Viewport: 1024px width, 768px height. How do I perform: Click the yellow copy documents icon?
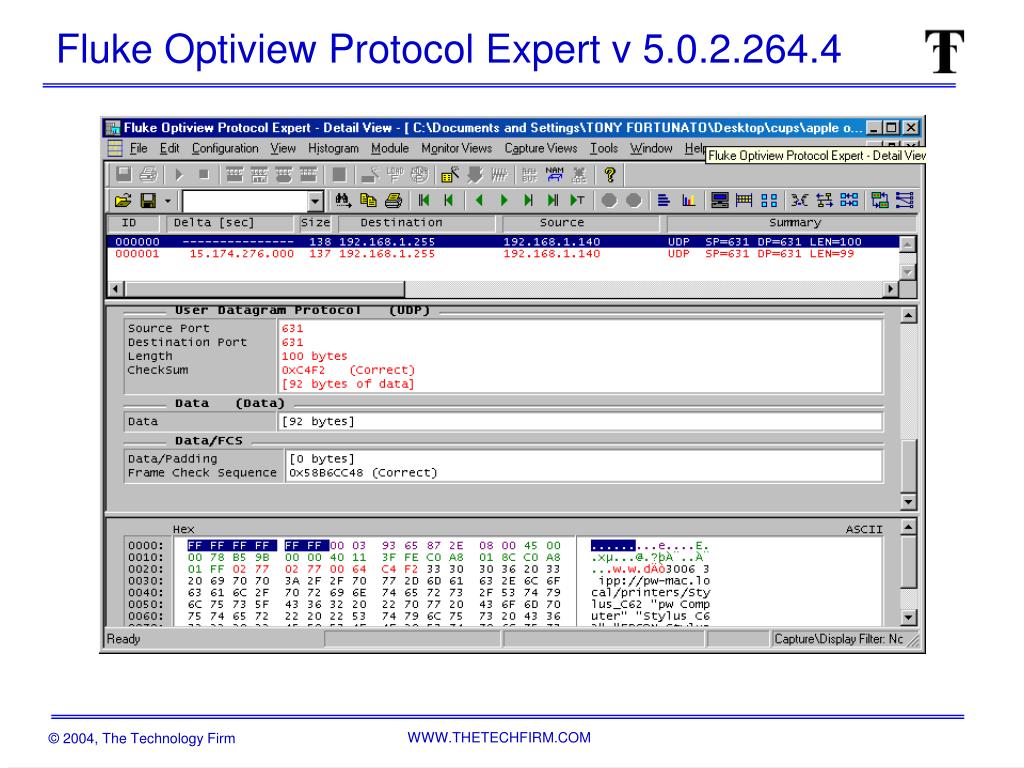pyautogui.click(x=368, y=200)
